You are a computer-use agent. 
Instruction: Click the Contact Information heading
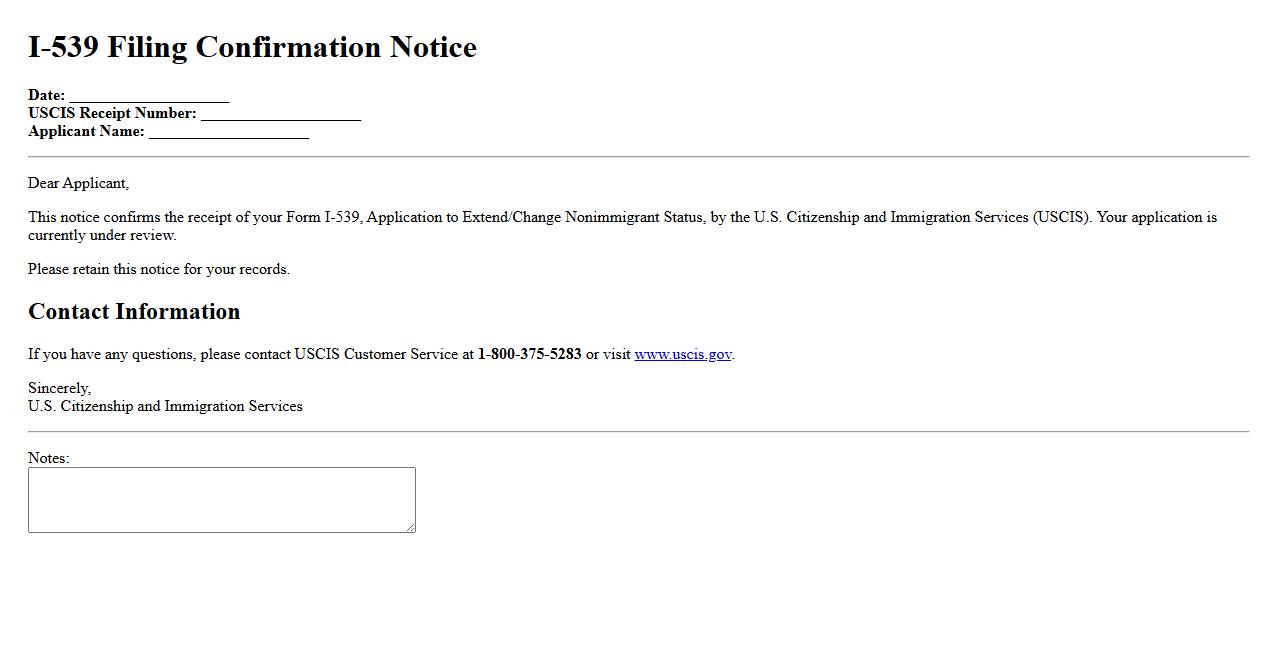[134, 312]
